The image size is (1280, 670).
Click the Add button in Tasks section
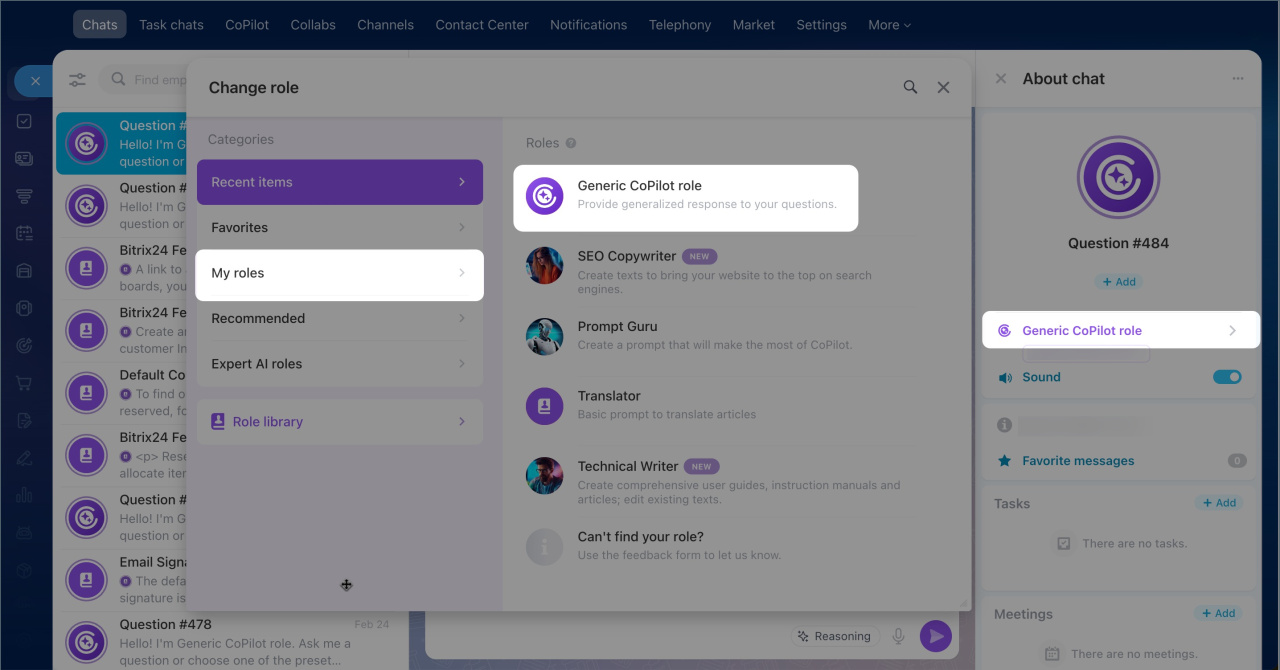click(1218, 503)
